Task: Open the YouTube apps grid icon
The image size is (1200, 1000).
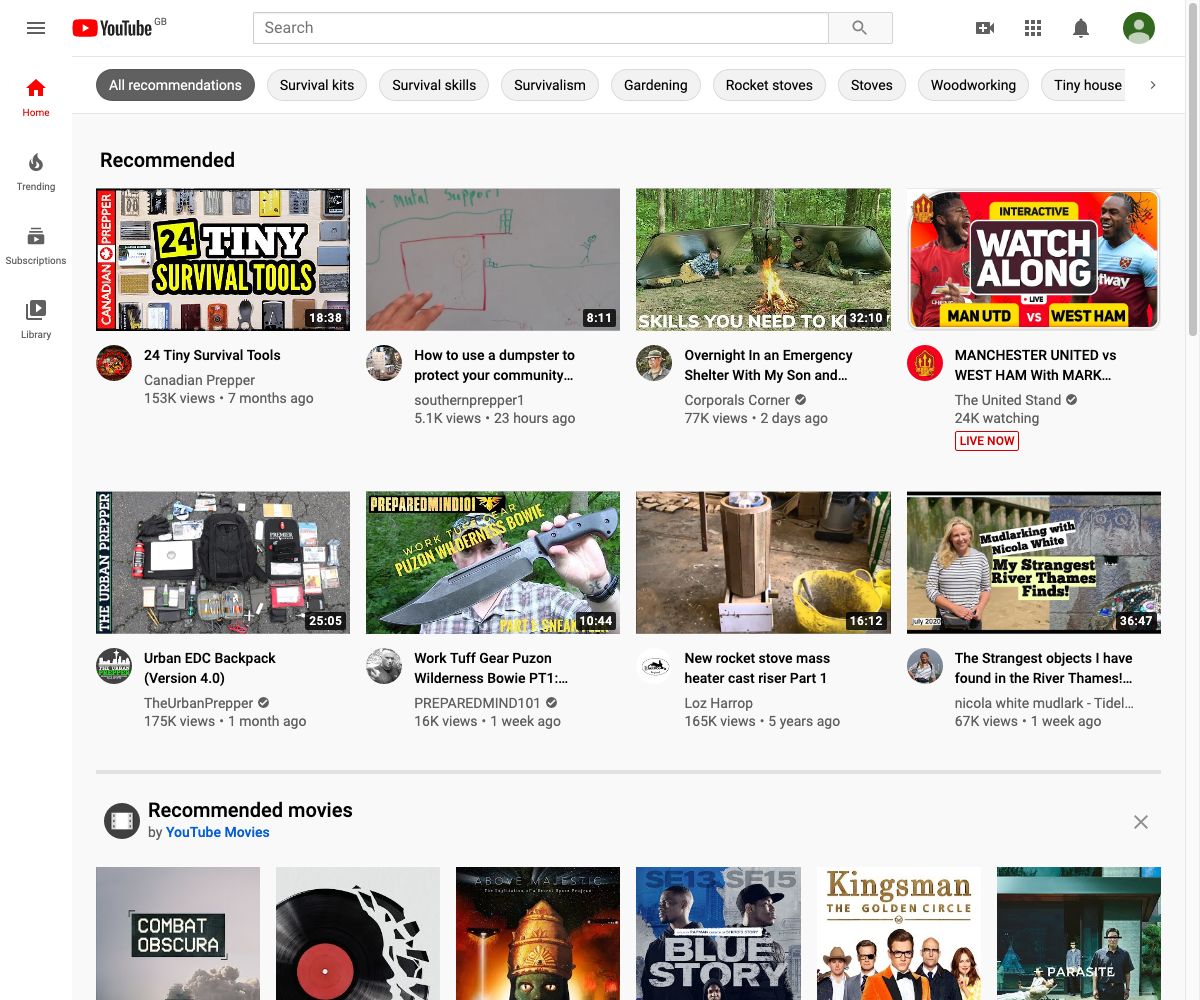Action: (1033, 28)
